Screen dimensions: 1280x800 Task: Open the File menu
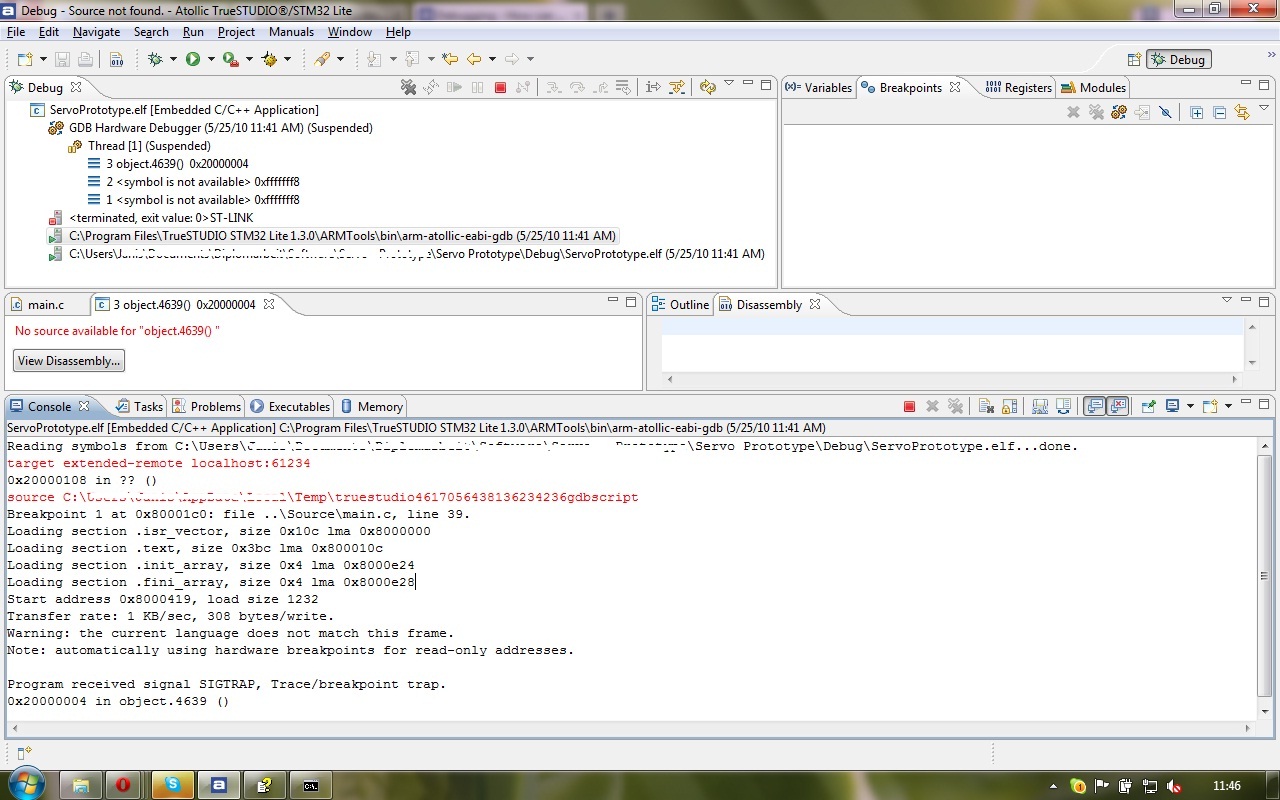16,32
